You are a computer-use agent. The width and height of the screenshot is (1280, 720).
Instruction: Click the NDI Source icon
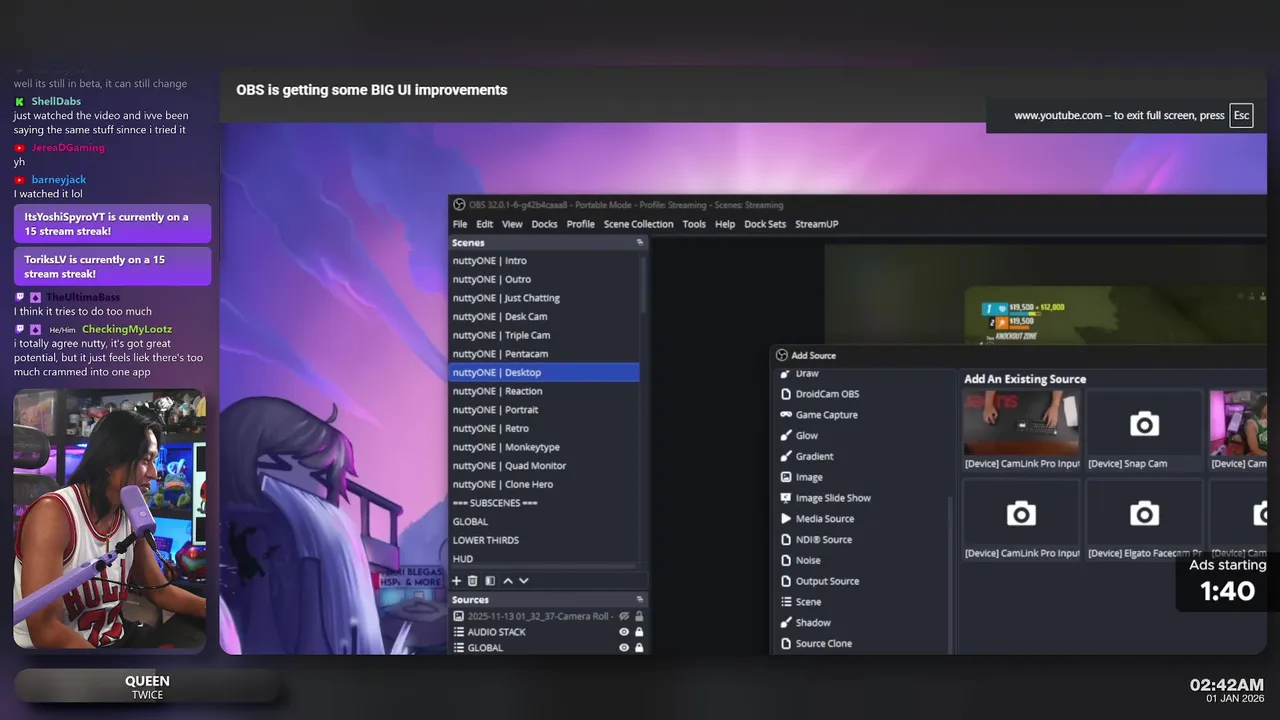point(786,540)
